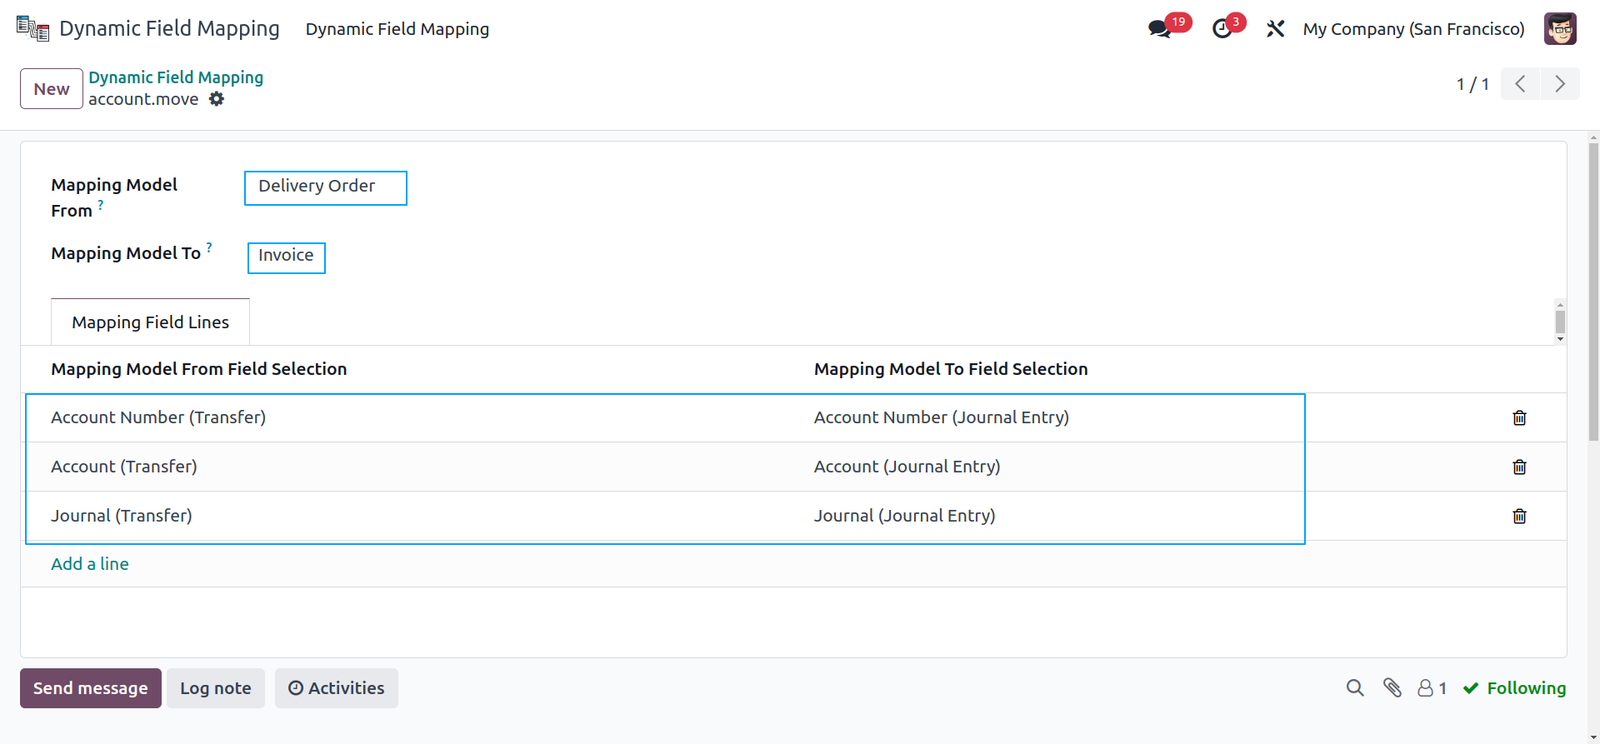Open the Dynamic Field Mapping top menu item
Viewport: 1600px width, 744px height.
pyautogui.click(x=397, y=29)
